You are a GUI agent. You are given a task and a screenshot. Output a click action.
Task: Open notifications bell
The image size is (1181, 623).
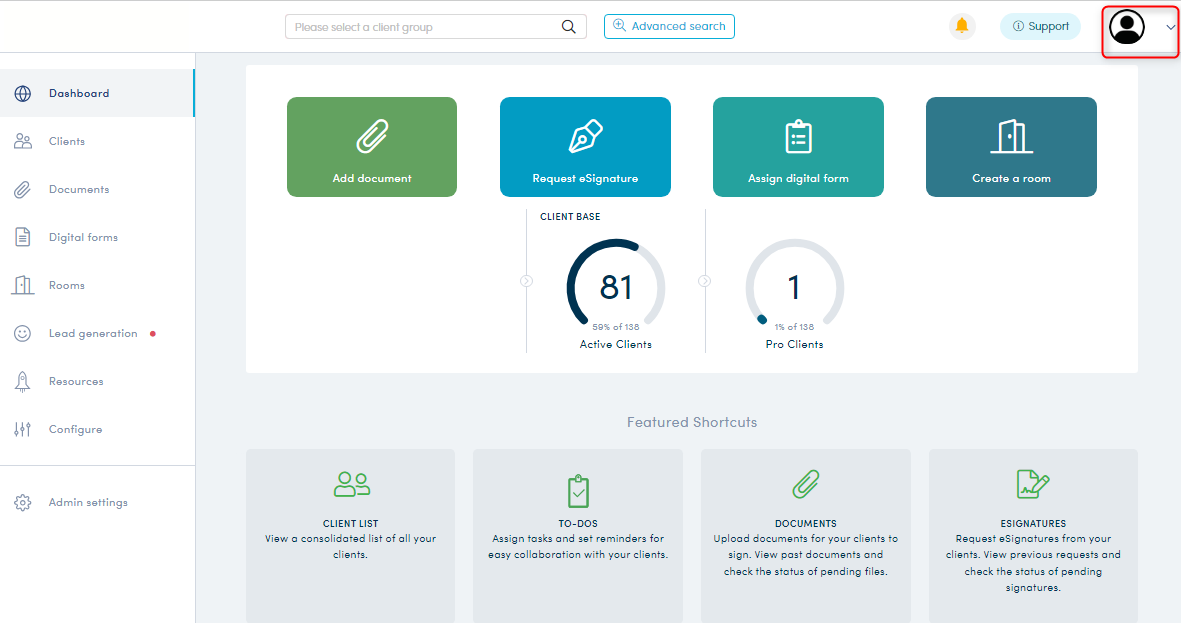point(962,26)
